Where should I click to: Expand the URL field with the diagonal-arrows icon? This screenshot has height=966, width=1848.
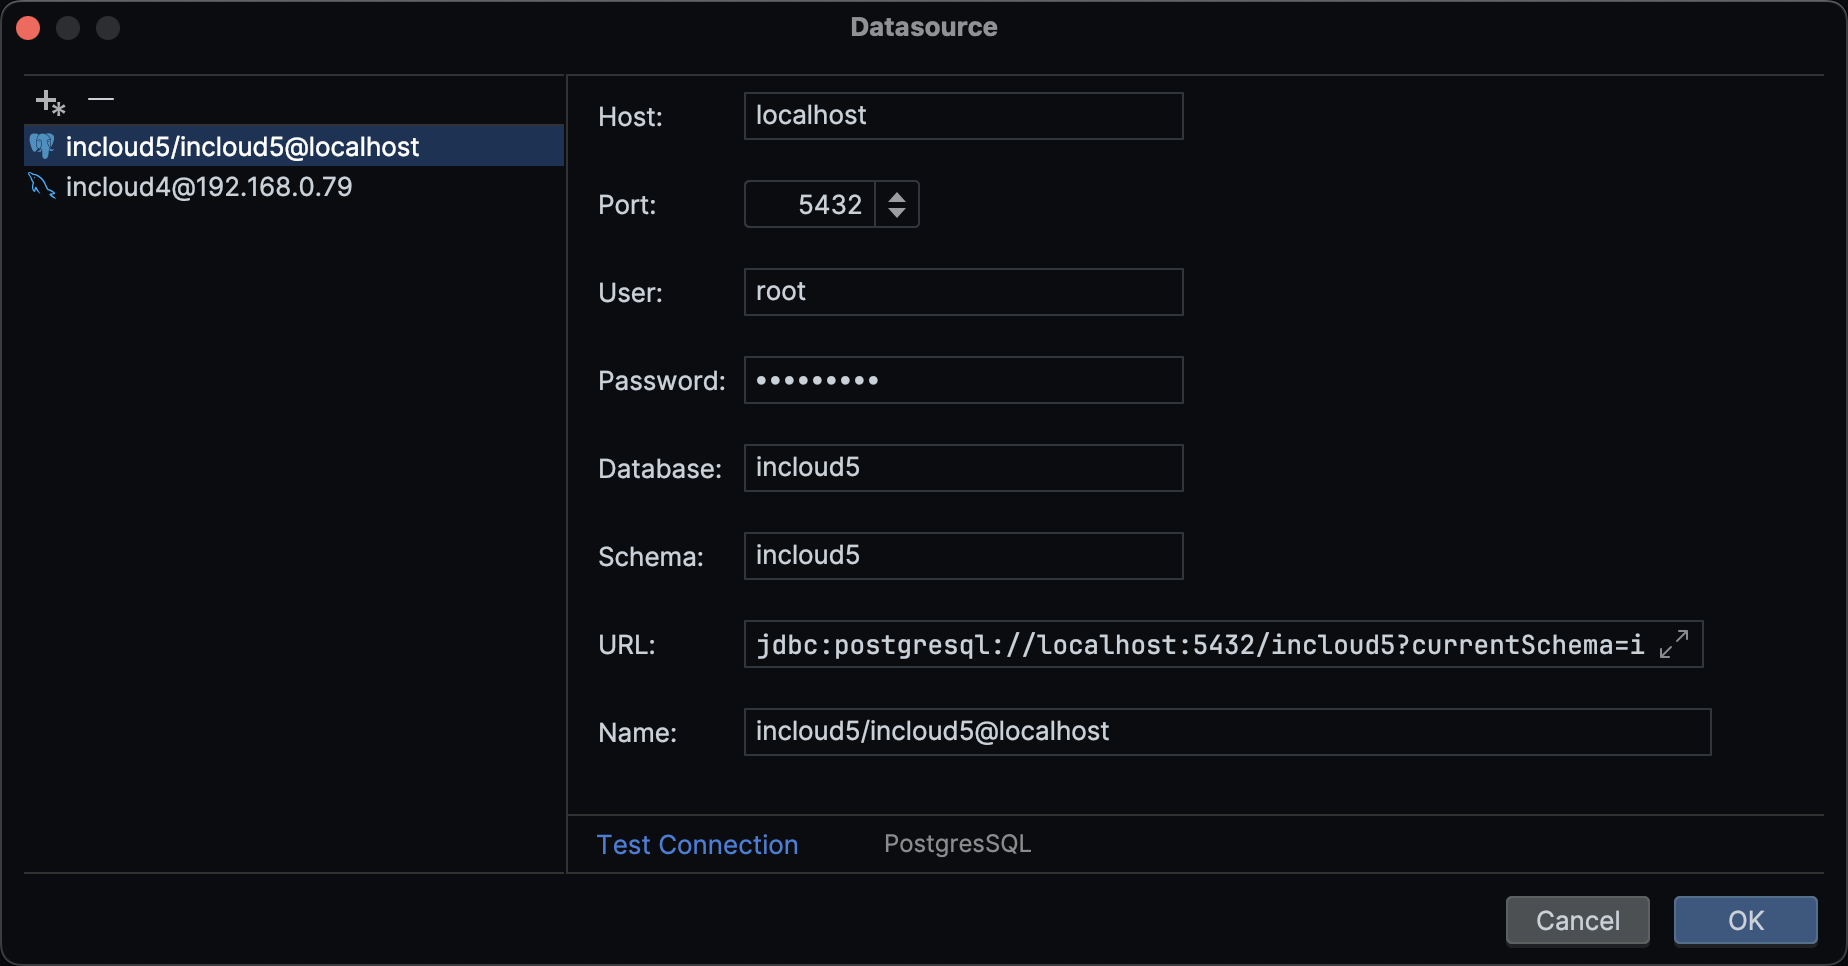tap(1674, 644)
